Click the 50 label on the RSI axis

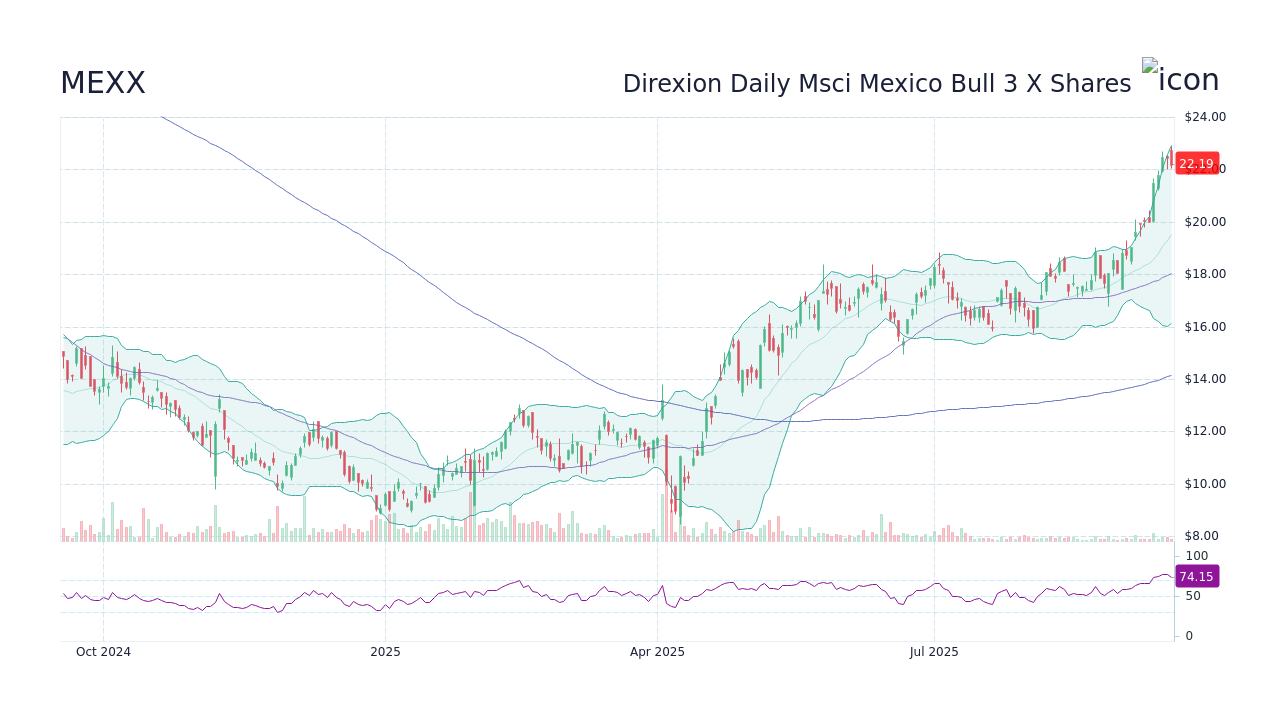click(1193, 596)
